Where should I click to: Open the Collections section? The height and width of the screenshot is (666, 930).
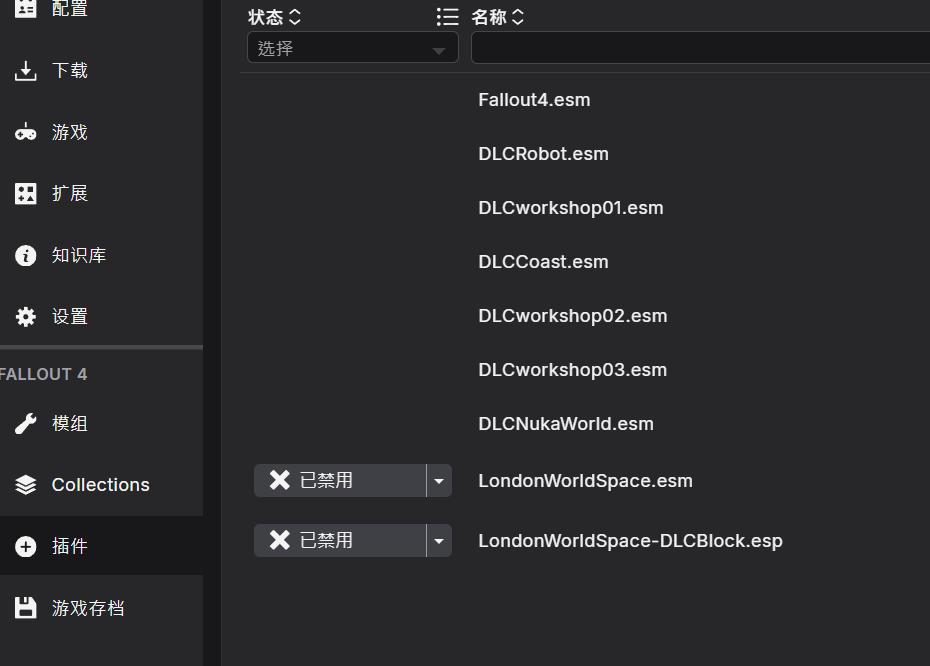click(99, 484)
